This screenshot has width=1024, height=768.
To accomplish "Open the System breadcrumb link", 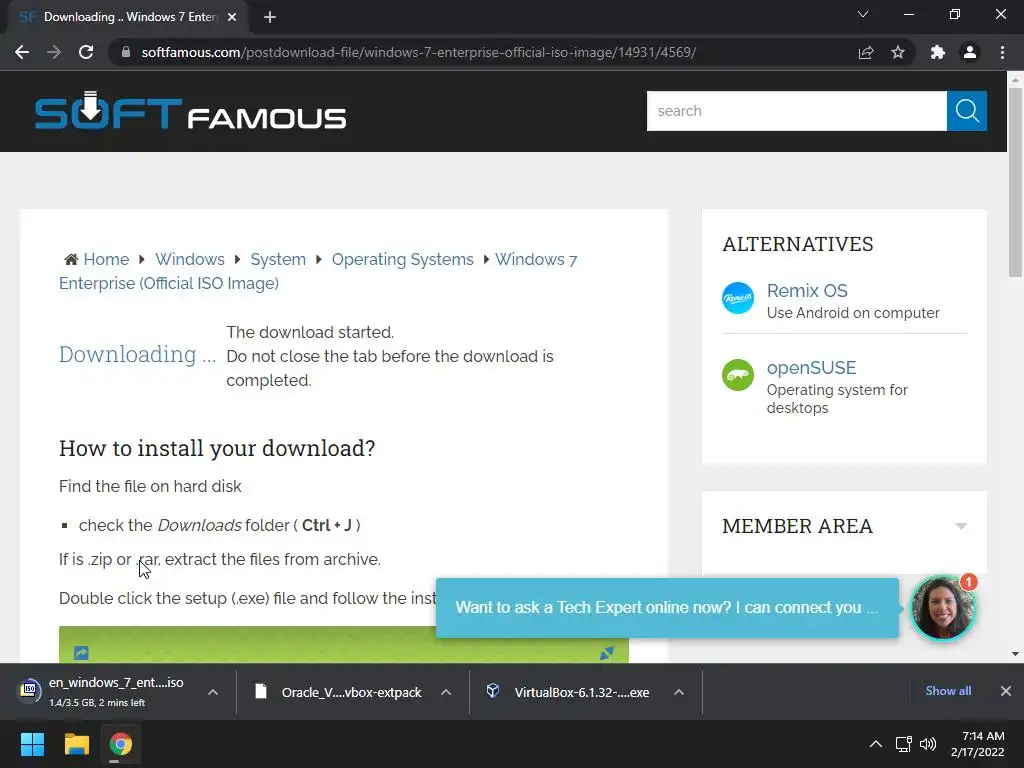I will click(278, 259).
